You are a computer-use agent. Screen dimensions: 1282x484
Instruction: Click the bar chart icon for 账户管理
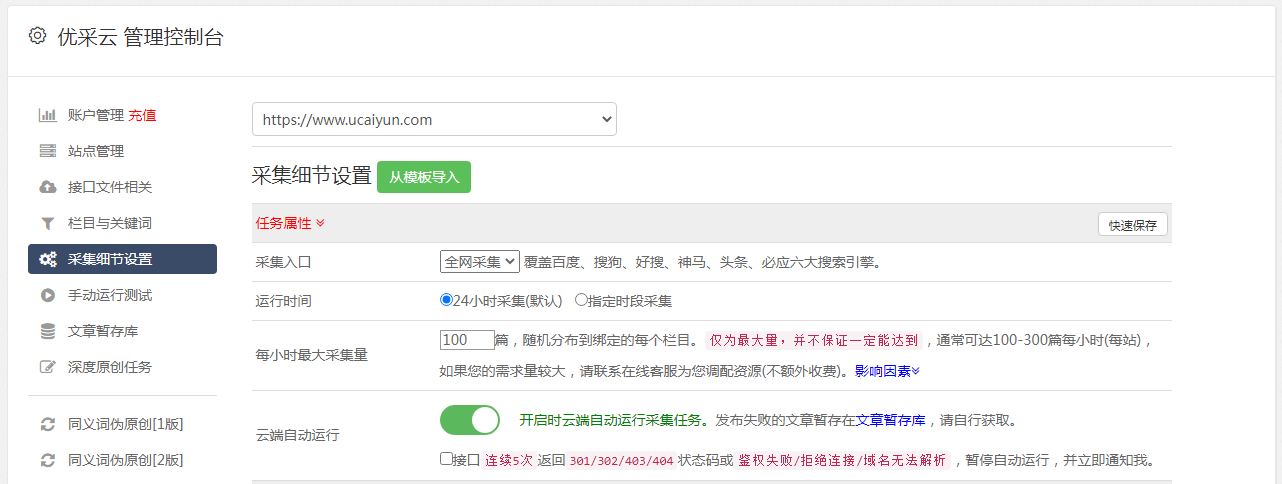click(x=47, y=115)
